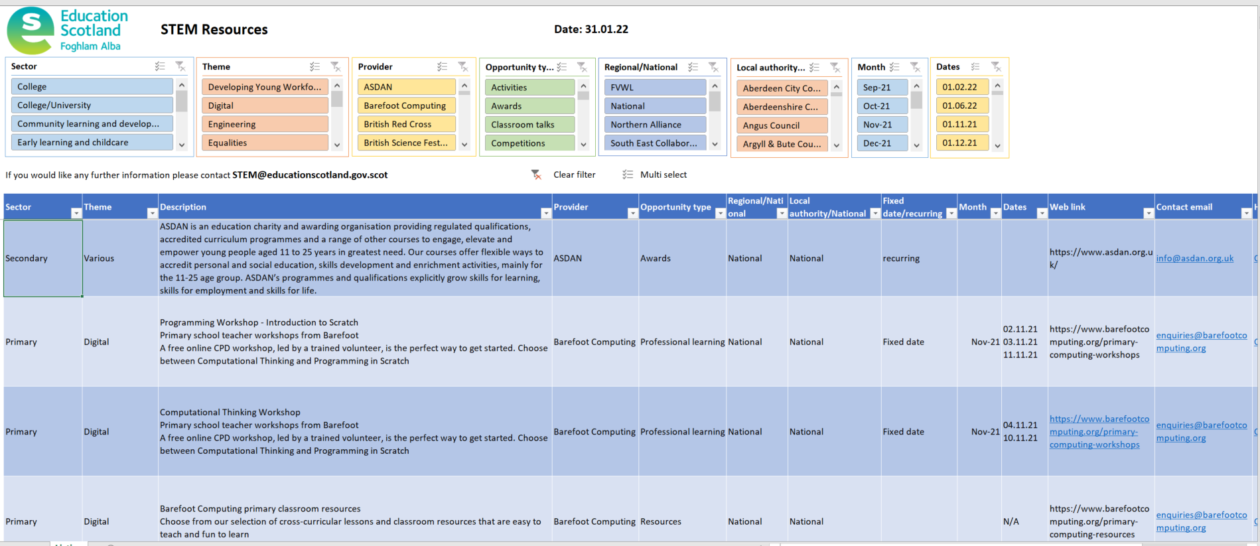This screenshot has height=546, width=1260.
Task: Open the Opportunity type column filter dropdown
Action: tap(719, 213)
